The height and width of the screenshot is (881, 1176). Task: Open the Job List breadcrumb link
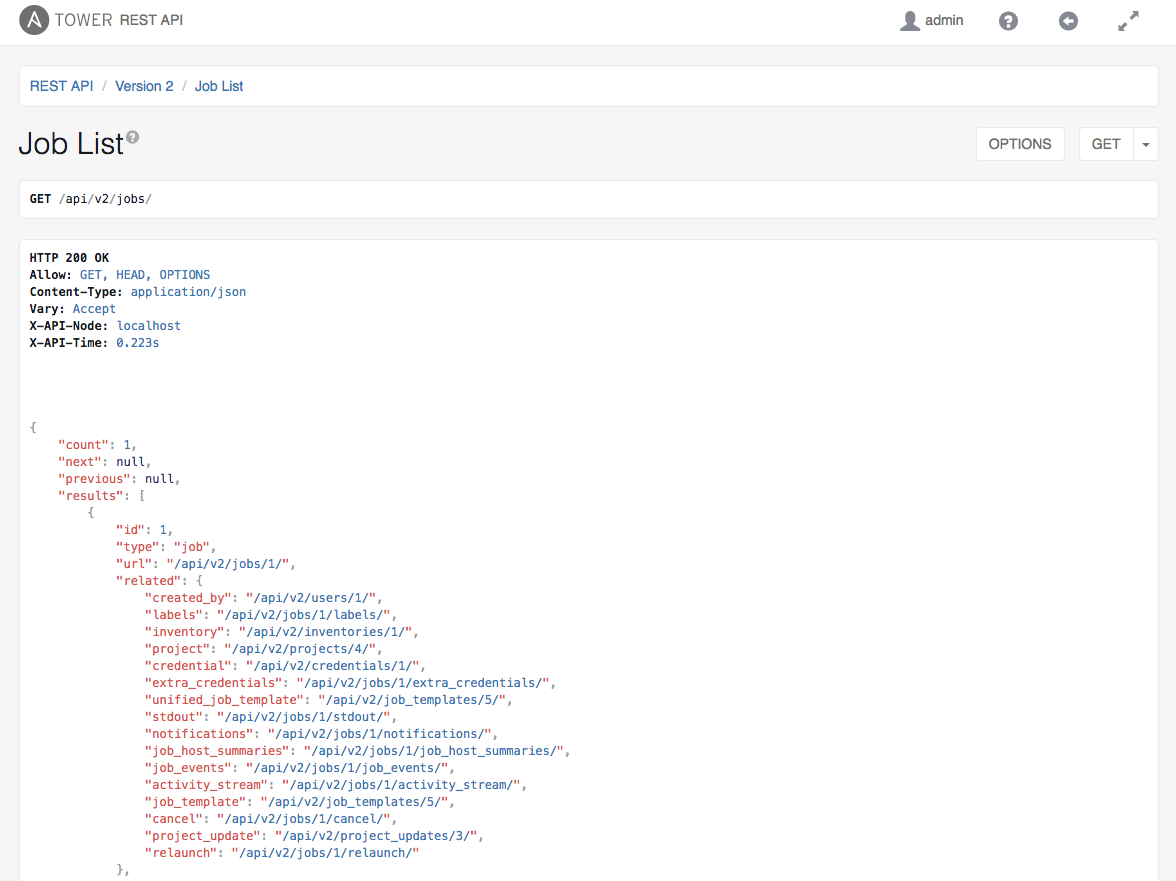pos(219,86)
